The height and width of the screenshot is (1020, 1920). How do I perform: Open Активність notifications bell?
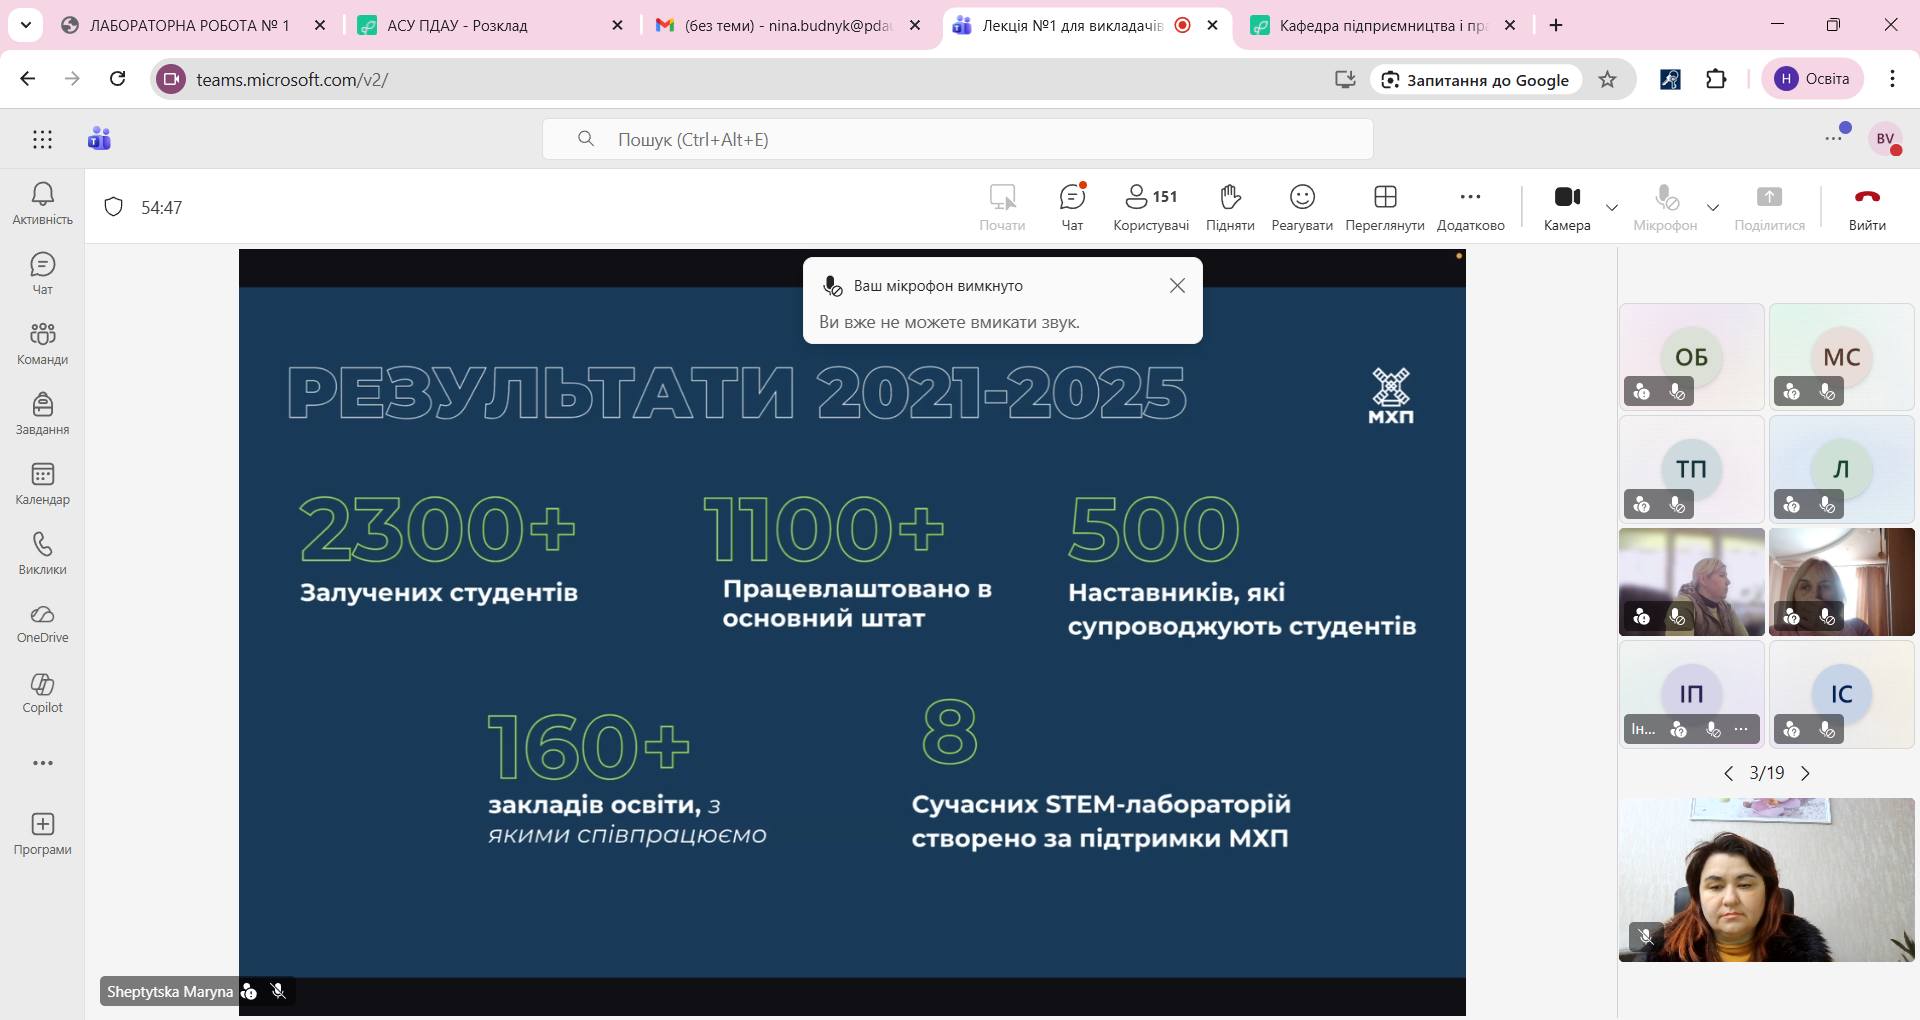[42, 203]
